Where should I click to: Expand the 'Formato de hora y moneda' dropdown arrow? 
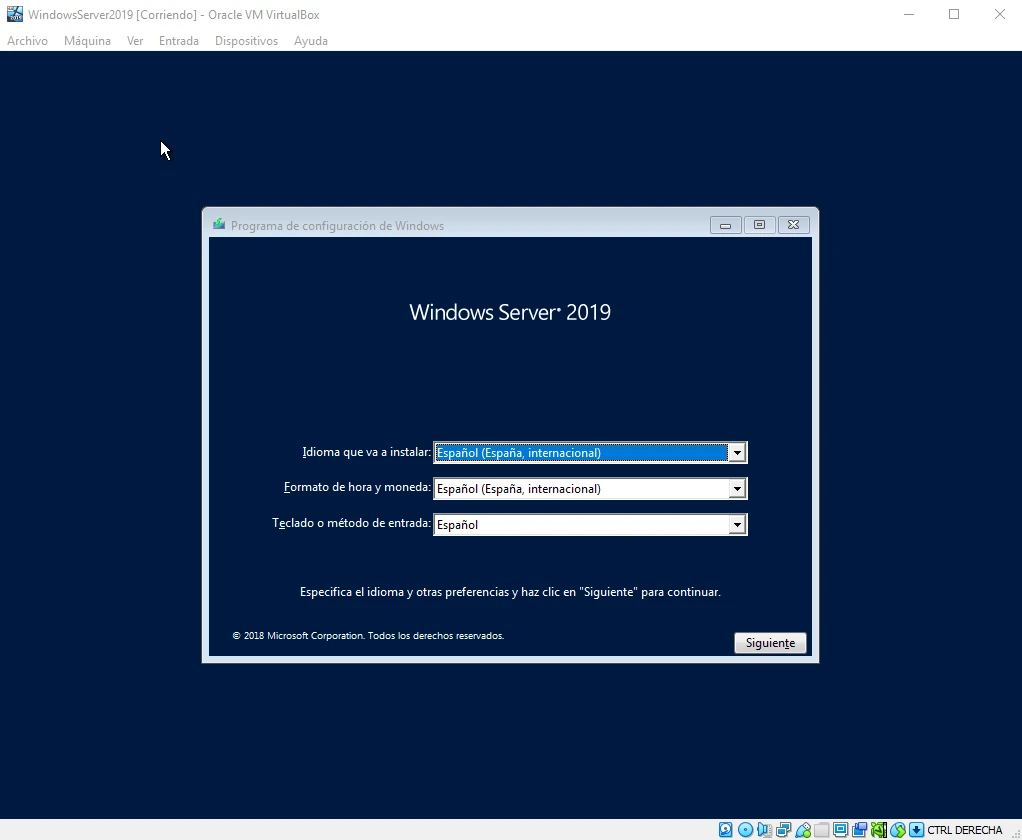point(737,488)
